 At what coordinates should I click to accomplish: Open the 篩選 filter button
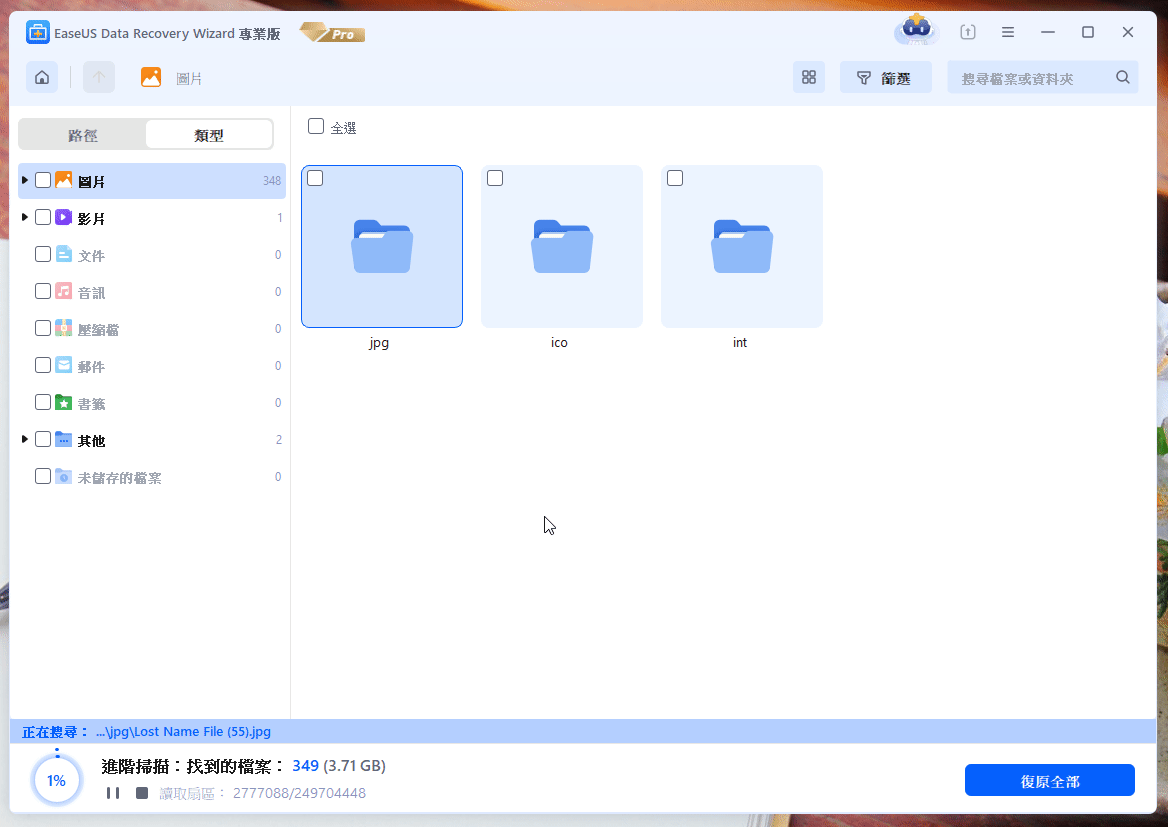(885, 77)
